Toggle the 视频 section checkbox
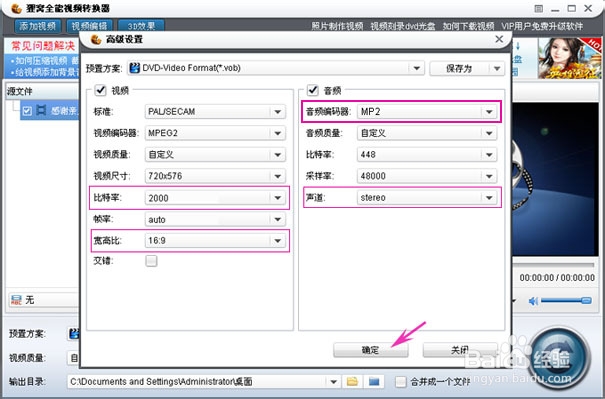The height and width of the screenshot is (399, 605). coord(100,90)
